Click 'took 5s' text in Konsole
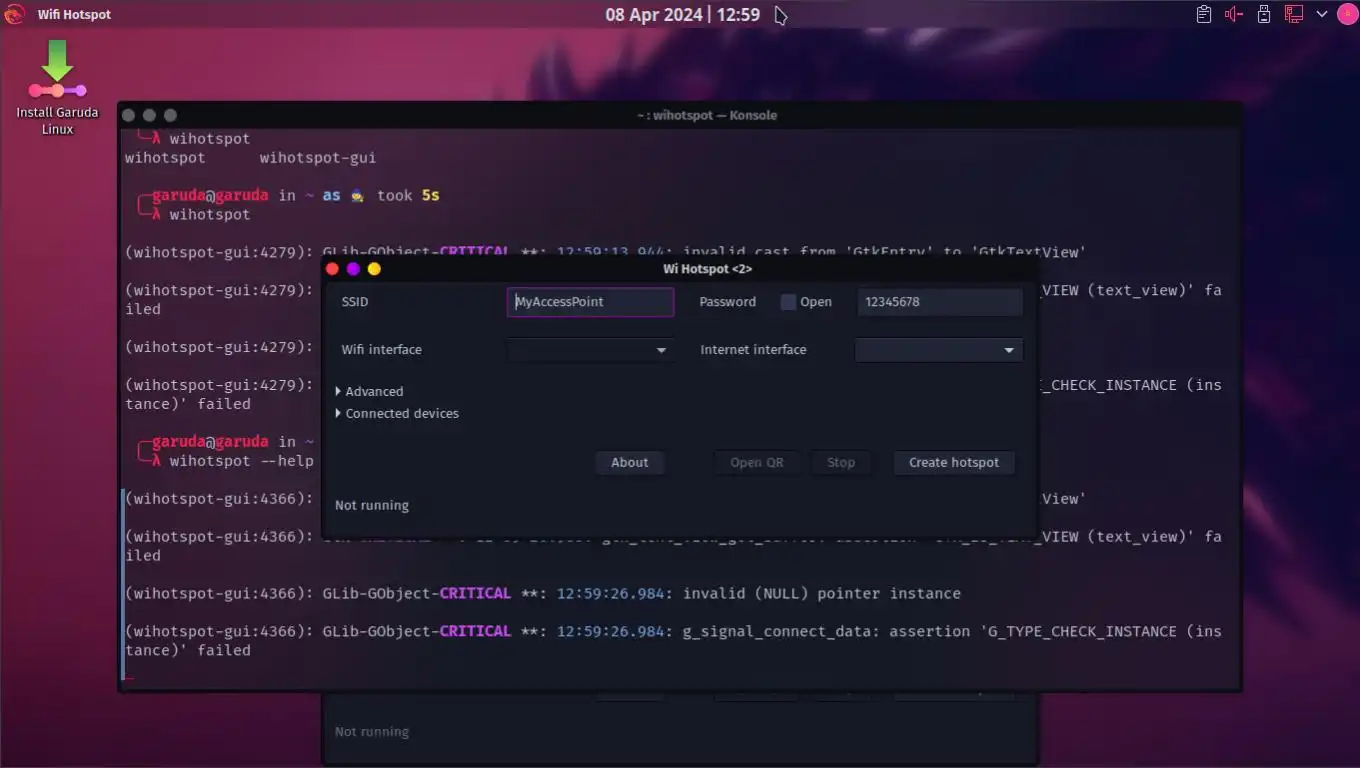Screen dimensions: 1360x768 (408, 195)
